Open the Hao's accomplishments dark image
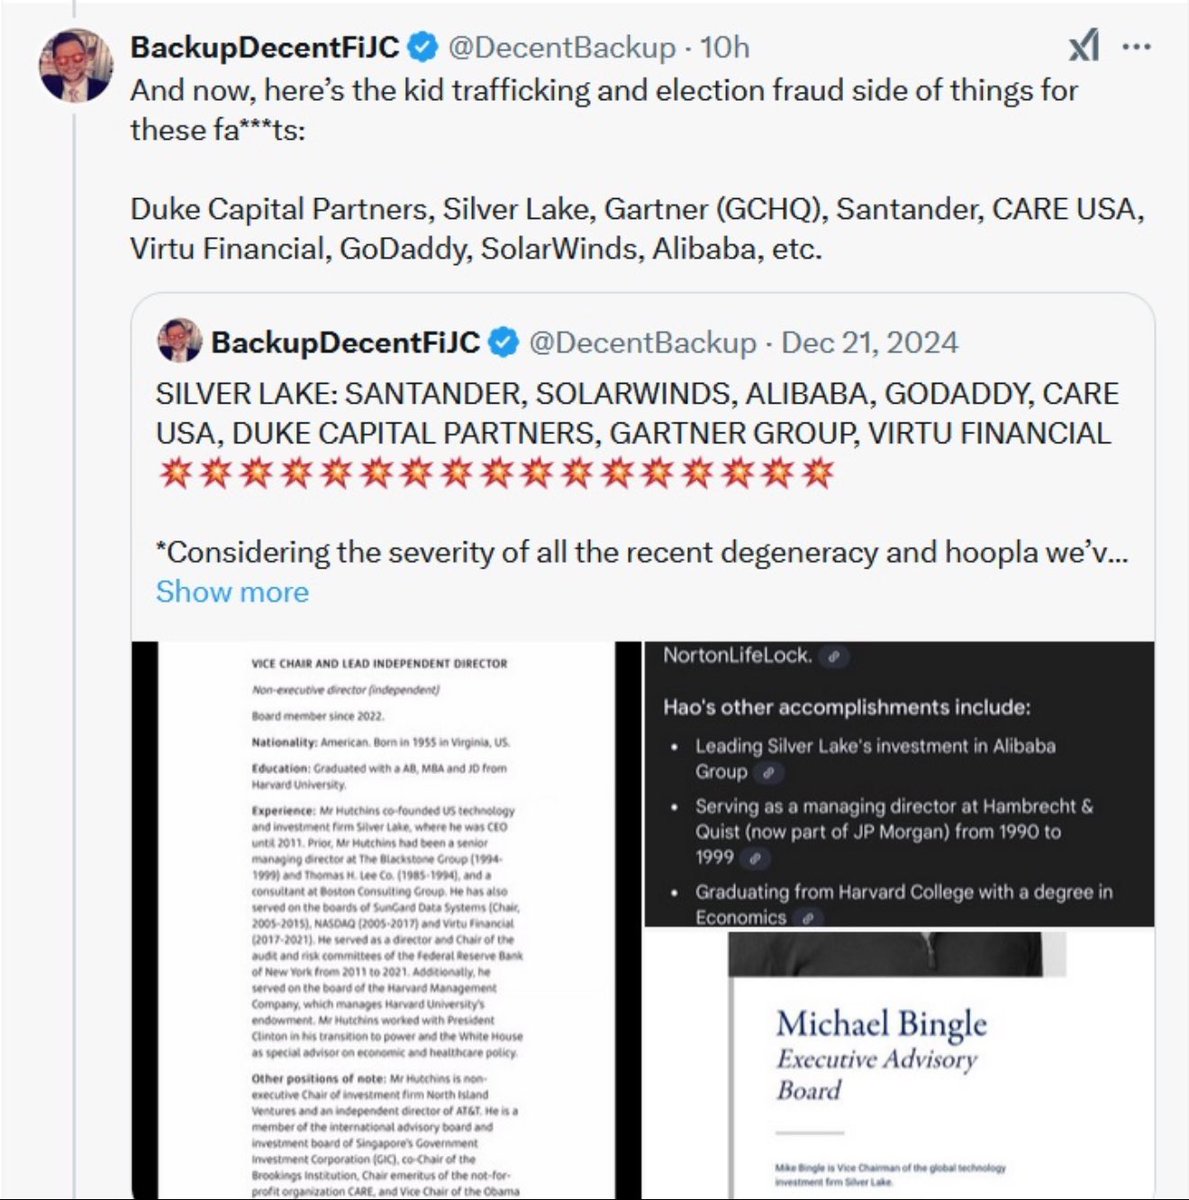The image size is (1189, 1200). (898, 785)
